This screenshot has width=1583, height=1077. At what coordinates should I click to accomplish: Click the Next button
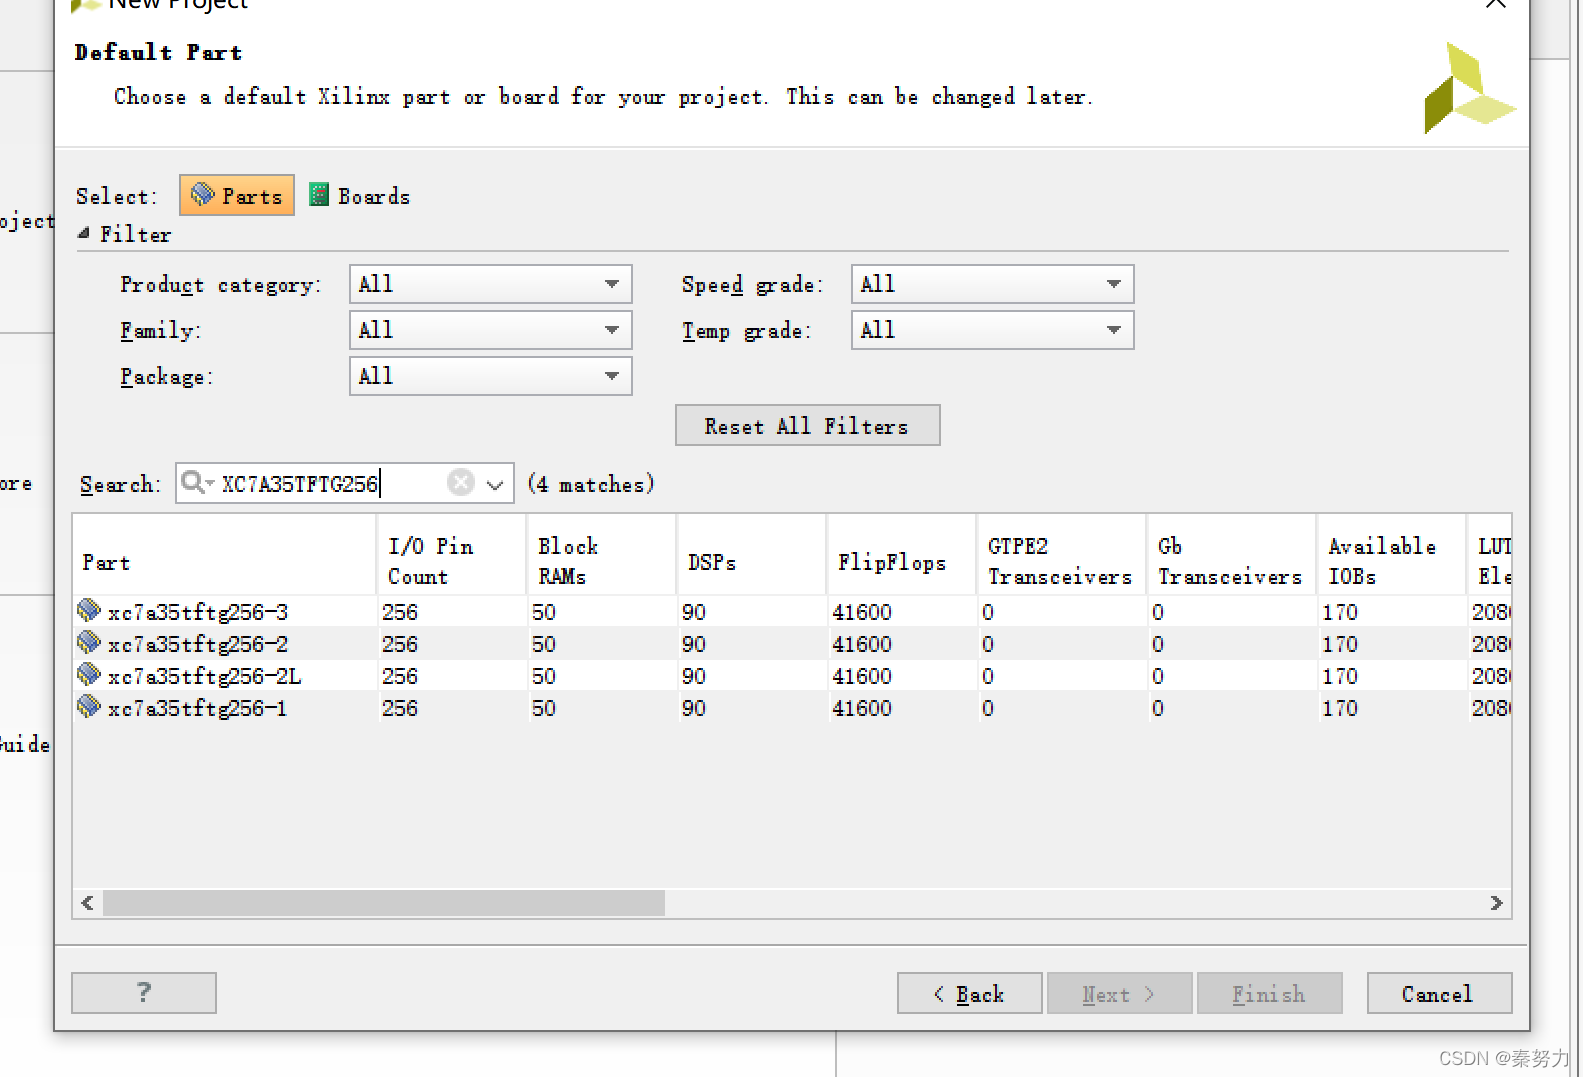coord(1120,993)
